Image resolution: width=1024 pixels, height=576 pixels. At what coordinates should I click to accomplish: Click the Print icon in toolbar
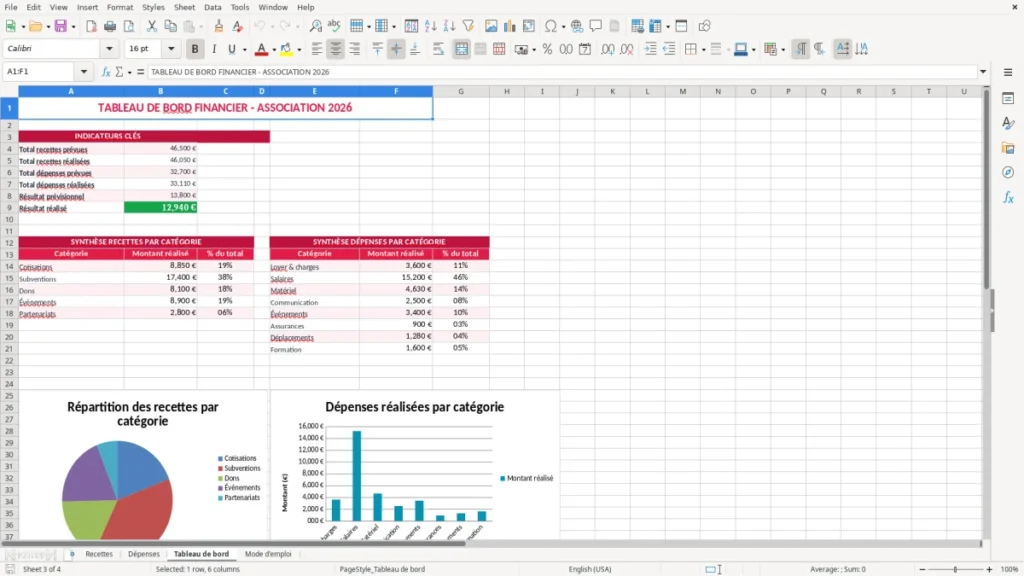click(110, 26)
